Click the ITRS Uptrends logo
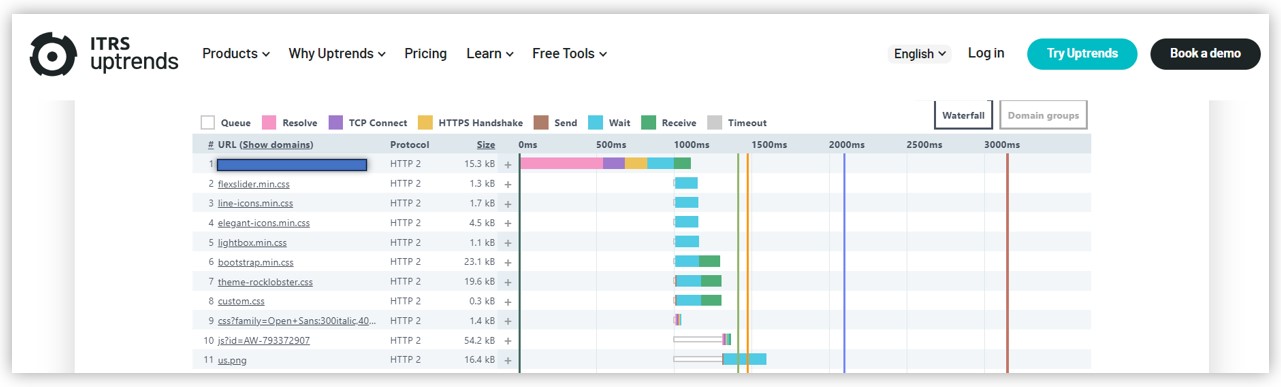This screenshot has height=387, width=1281. tap(104, 54)
